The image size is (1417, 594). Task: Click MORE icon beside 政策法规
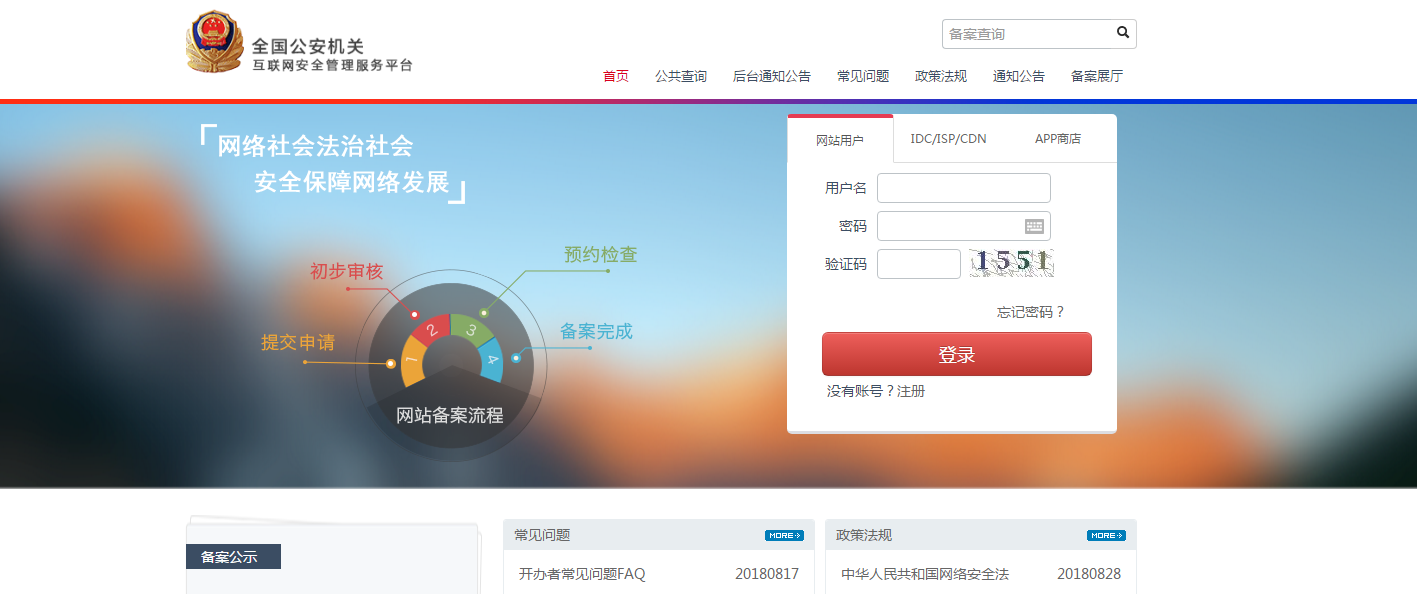click(1106, 535)
